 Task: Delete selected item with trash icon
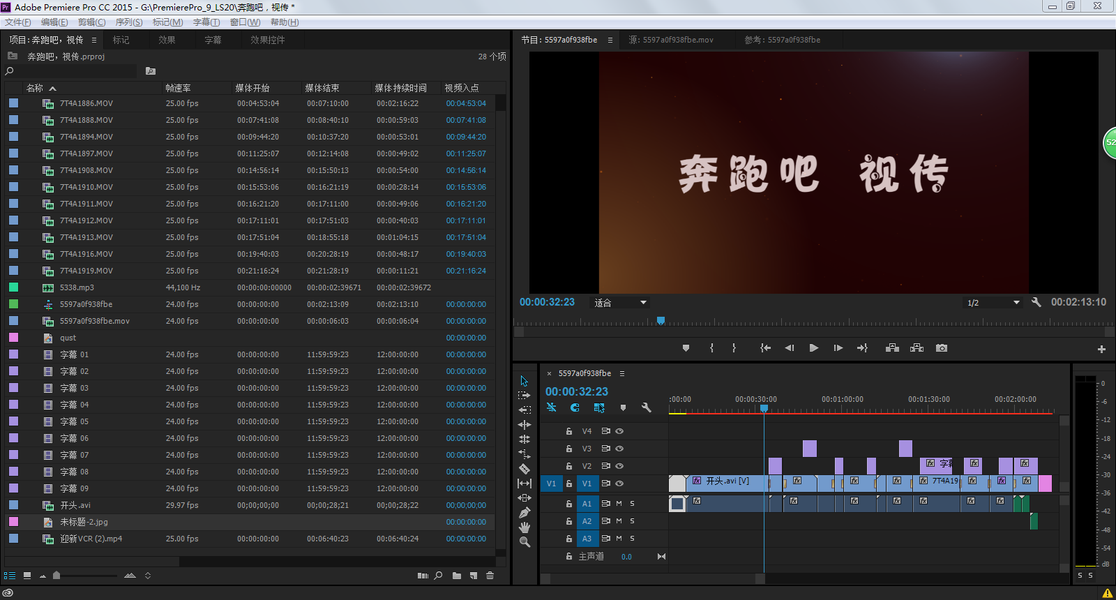point(490,576)
